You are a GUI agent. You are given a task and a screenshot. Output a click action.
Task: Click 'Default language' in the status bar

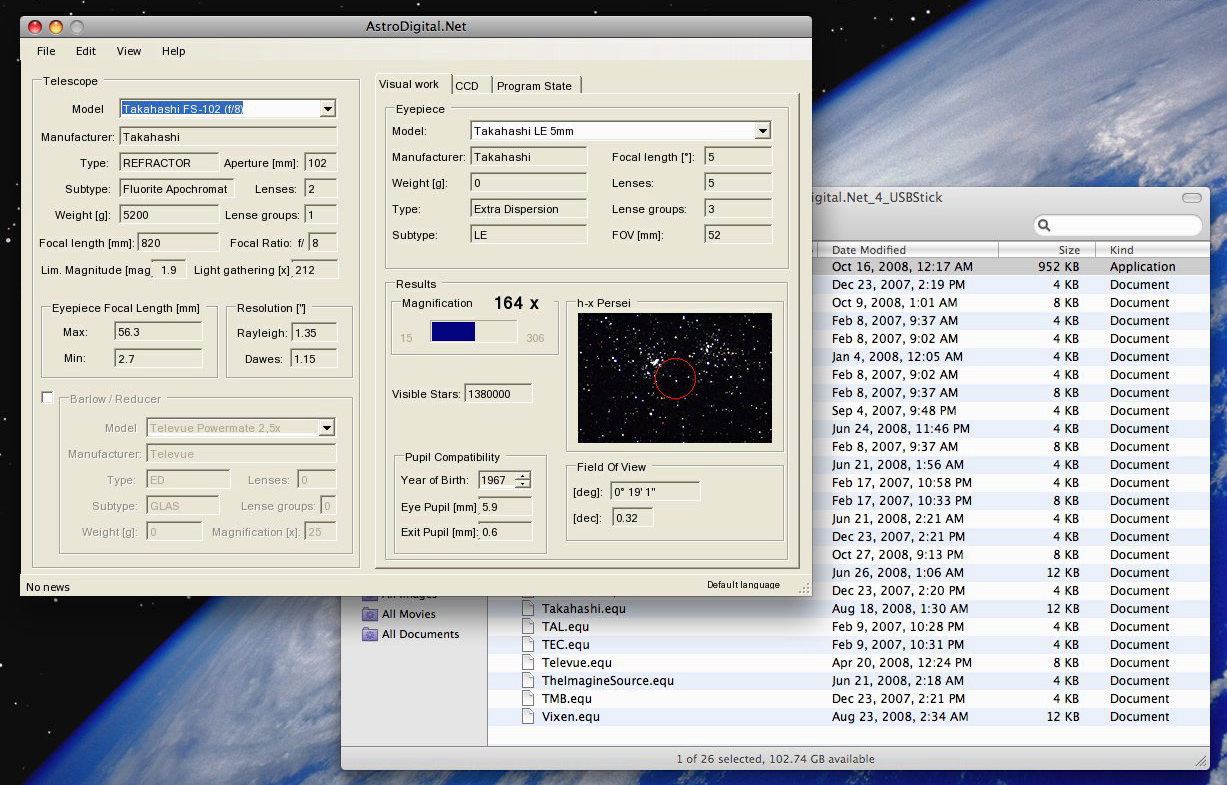(x=743, y=585)
